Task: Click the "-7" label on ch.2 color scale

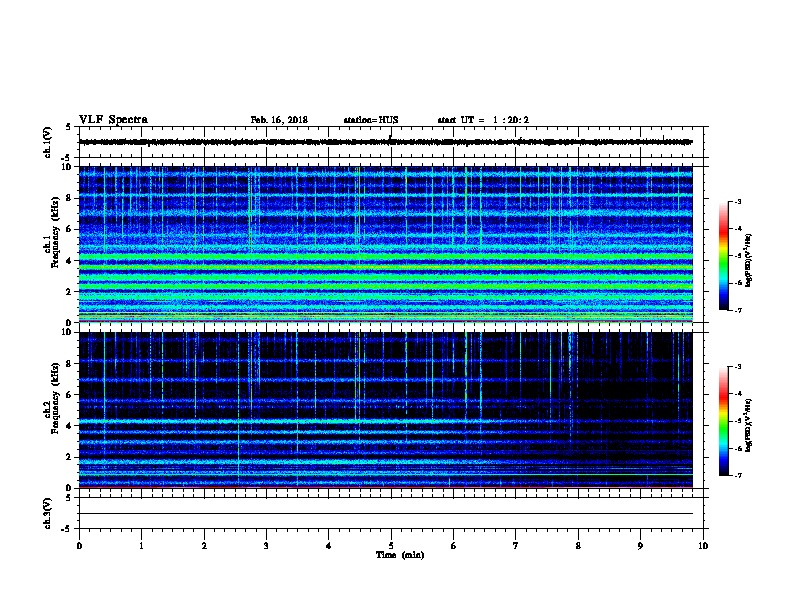Action: point(737,475)
